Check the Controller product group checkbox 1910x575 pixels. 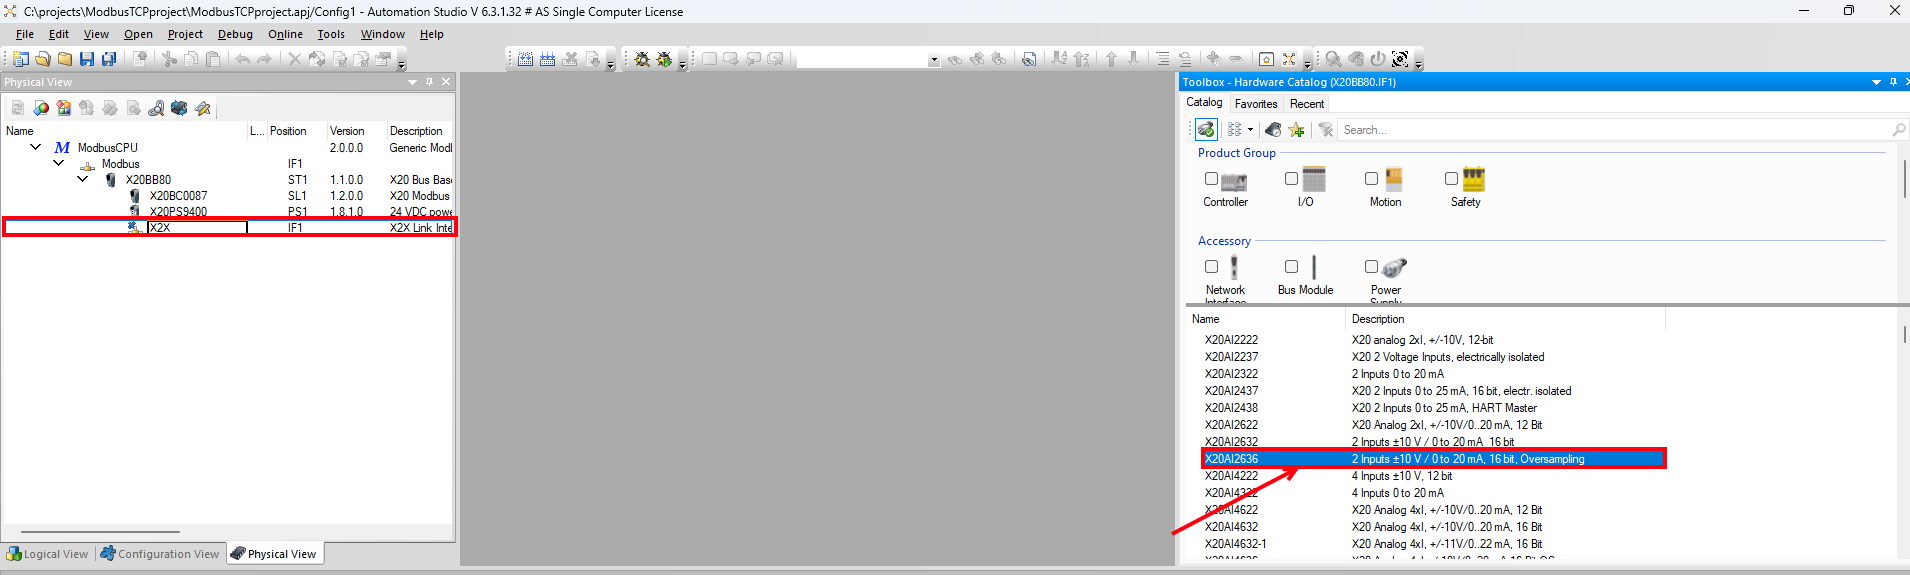pyautogui.click(x=1211, y=179)
